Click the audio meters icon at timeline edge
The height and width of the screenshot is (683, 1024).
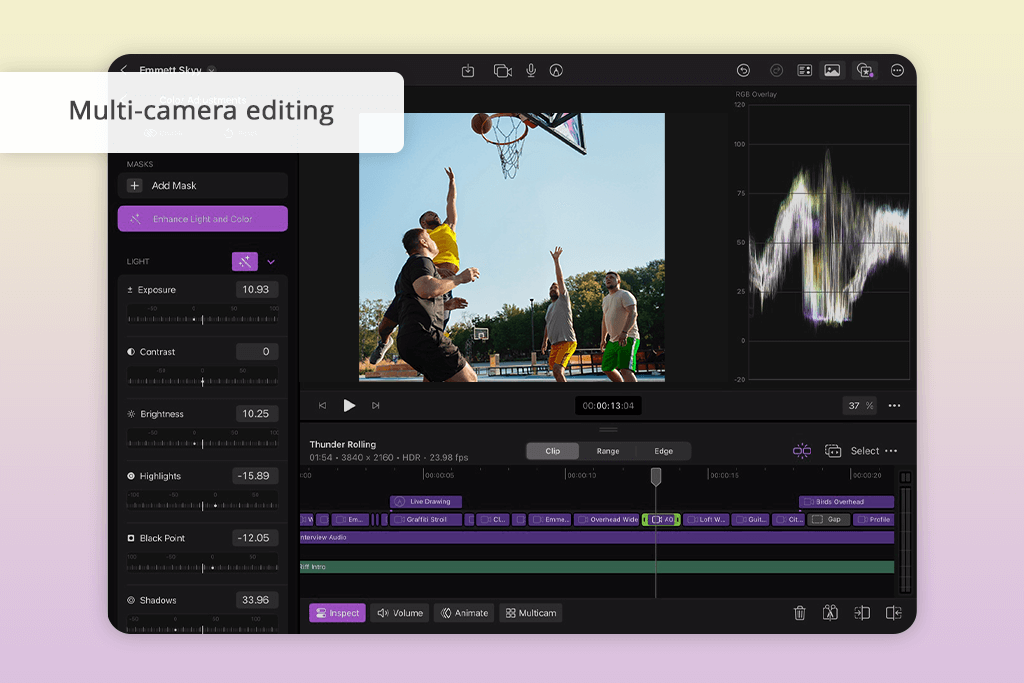[x=905, y=477]
